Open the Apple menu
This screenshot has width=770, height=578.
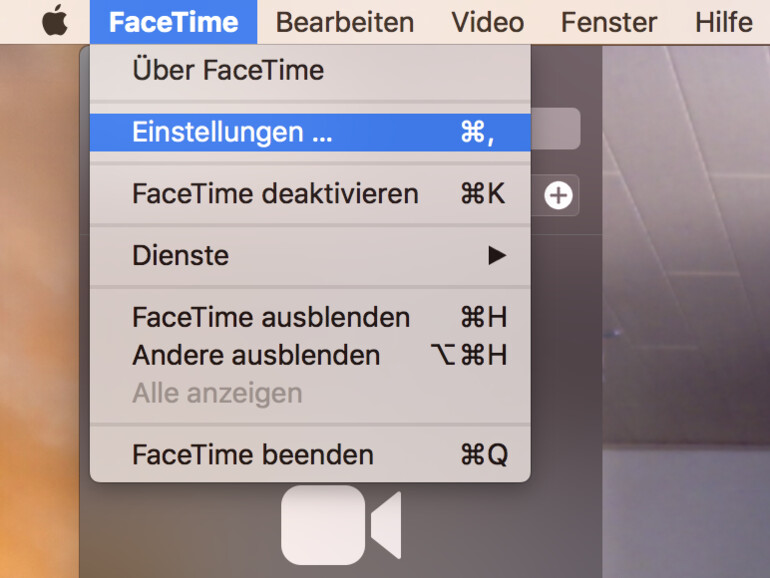55,22
